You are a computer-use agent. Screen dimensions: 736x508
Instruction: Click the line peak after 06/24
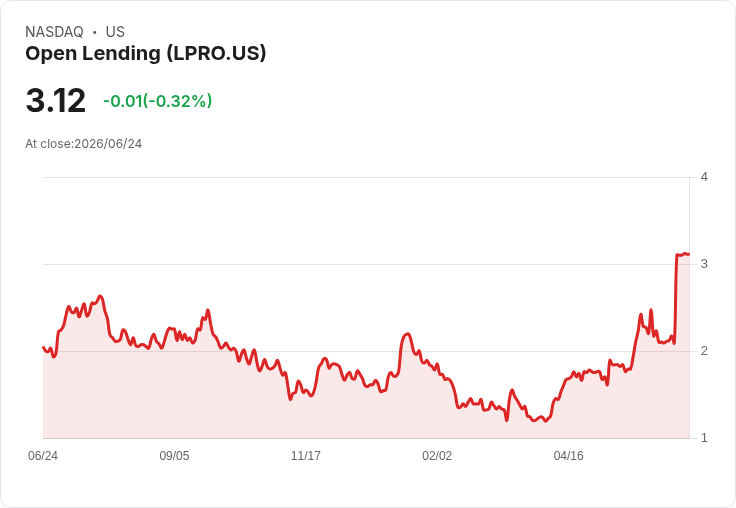100,296
